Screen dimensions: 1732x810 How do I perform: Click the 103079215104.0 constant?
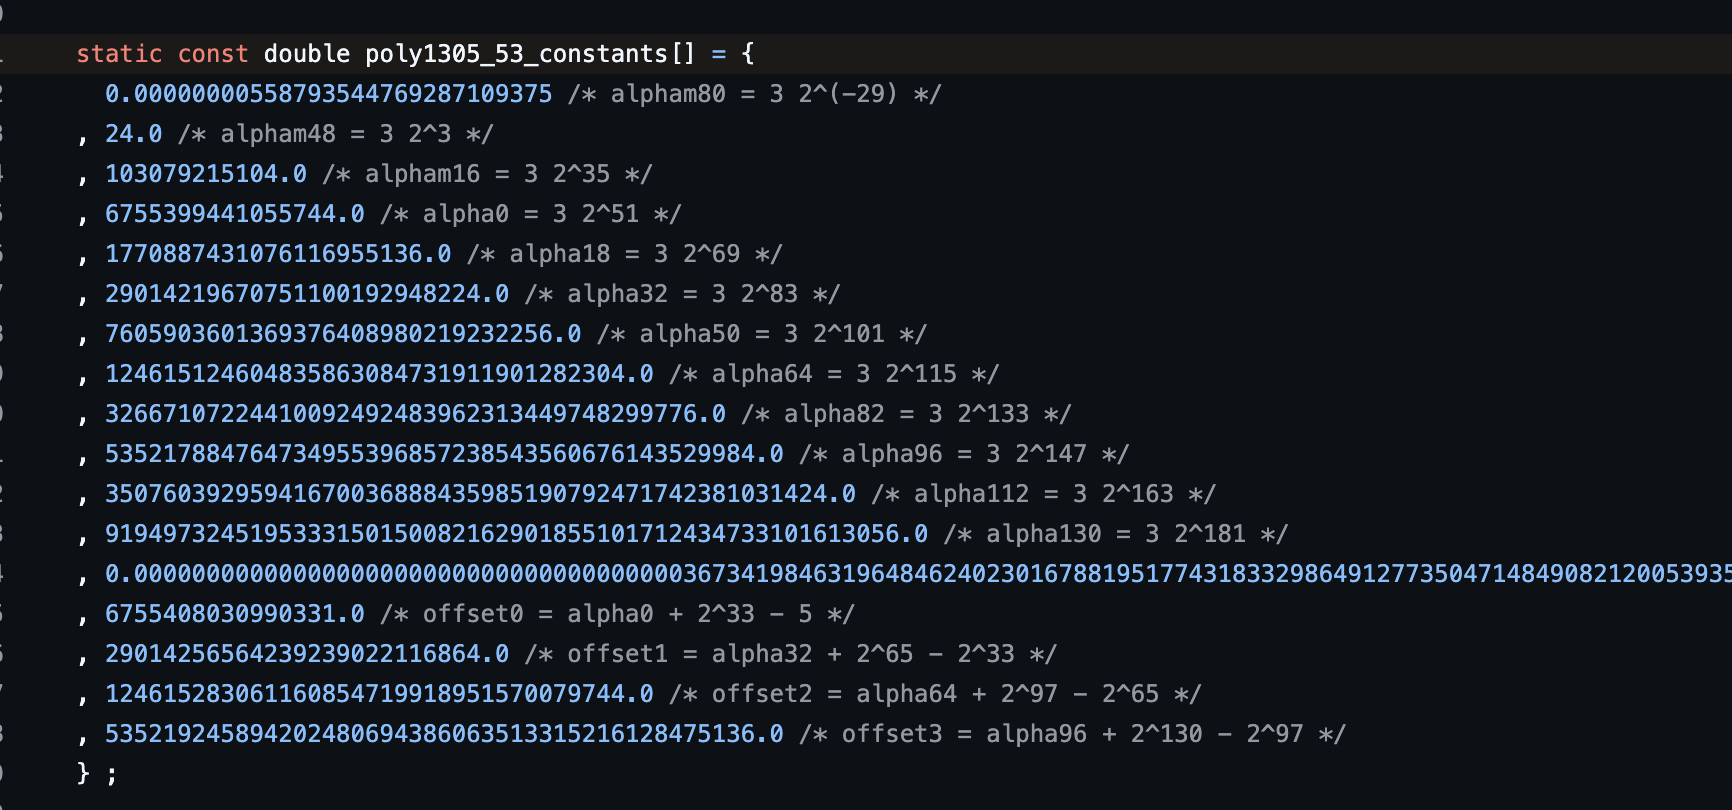pyautogui.click(x=206, y=174)
